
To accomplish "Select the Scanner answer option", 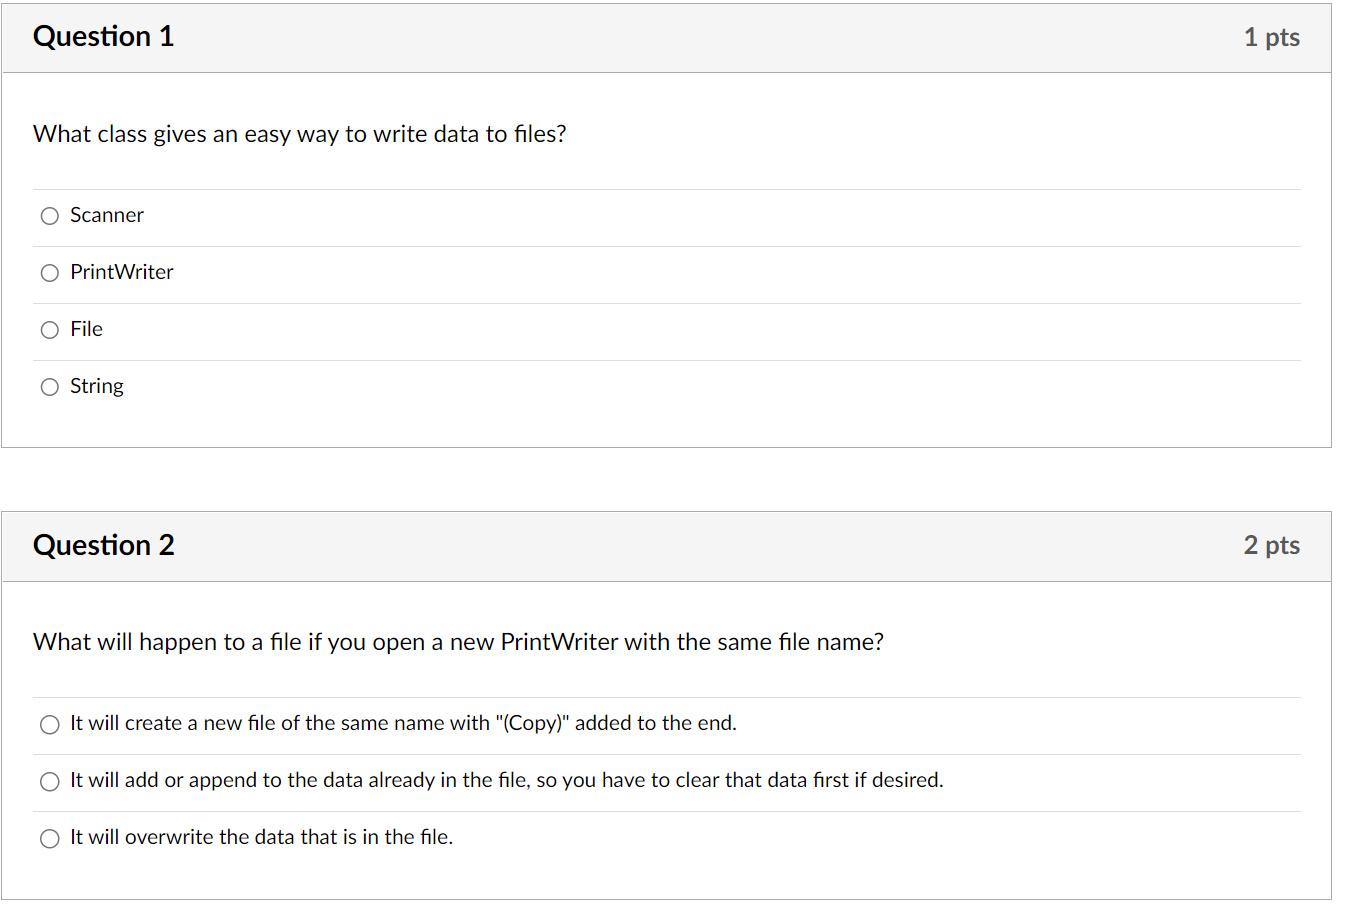I will pos(50,215).
